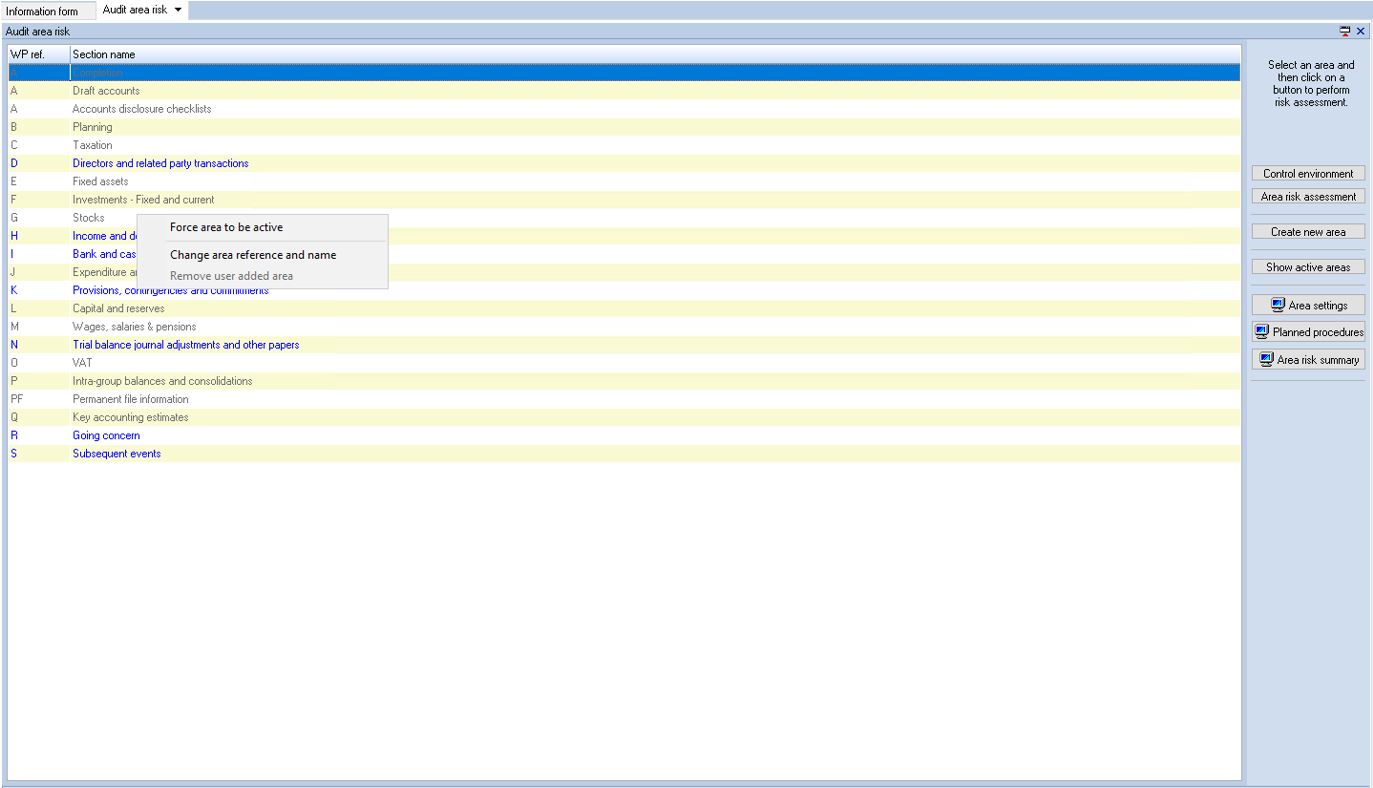Close the Audit area risk panel
The height and width of the screenshot is (788, 1373).
coord(1361,32)
